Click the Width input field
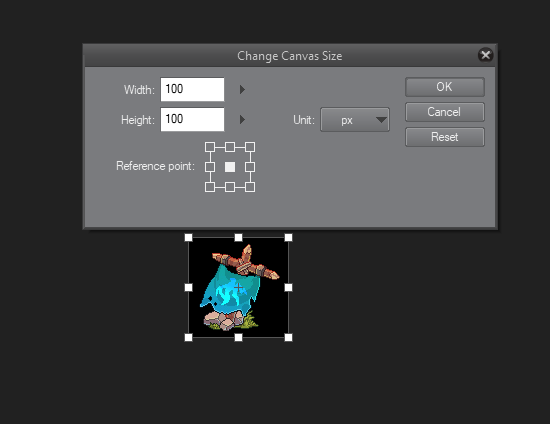This screenshot has height=424, width=550. 192,89
